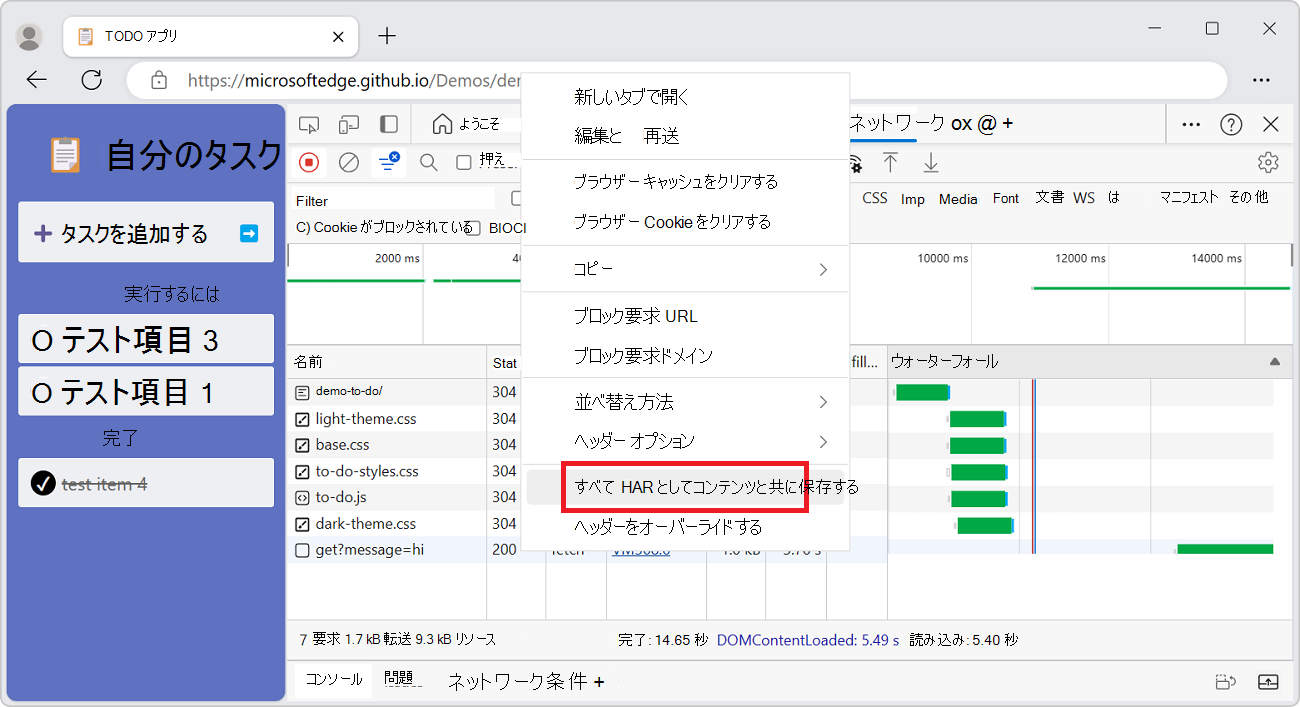The width and height of the screenshot is (1300, 707).
Task: Check the テスト項目 3 task circle
Action: (42, 341)
